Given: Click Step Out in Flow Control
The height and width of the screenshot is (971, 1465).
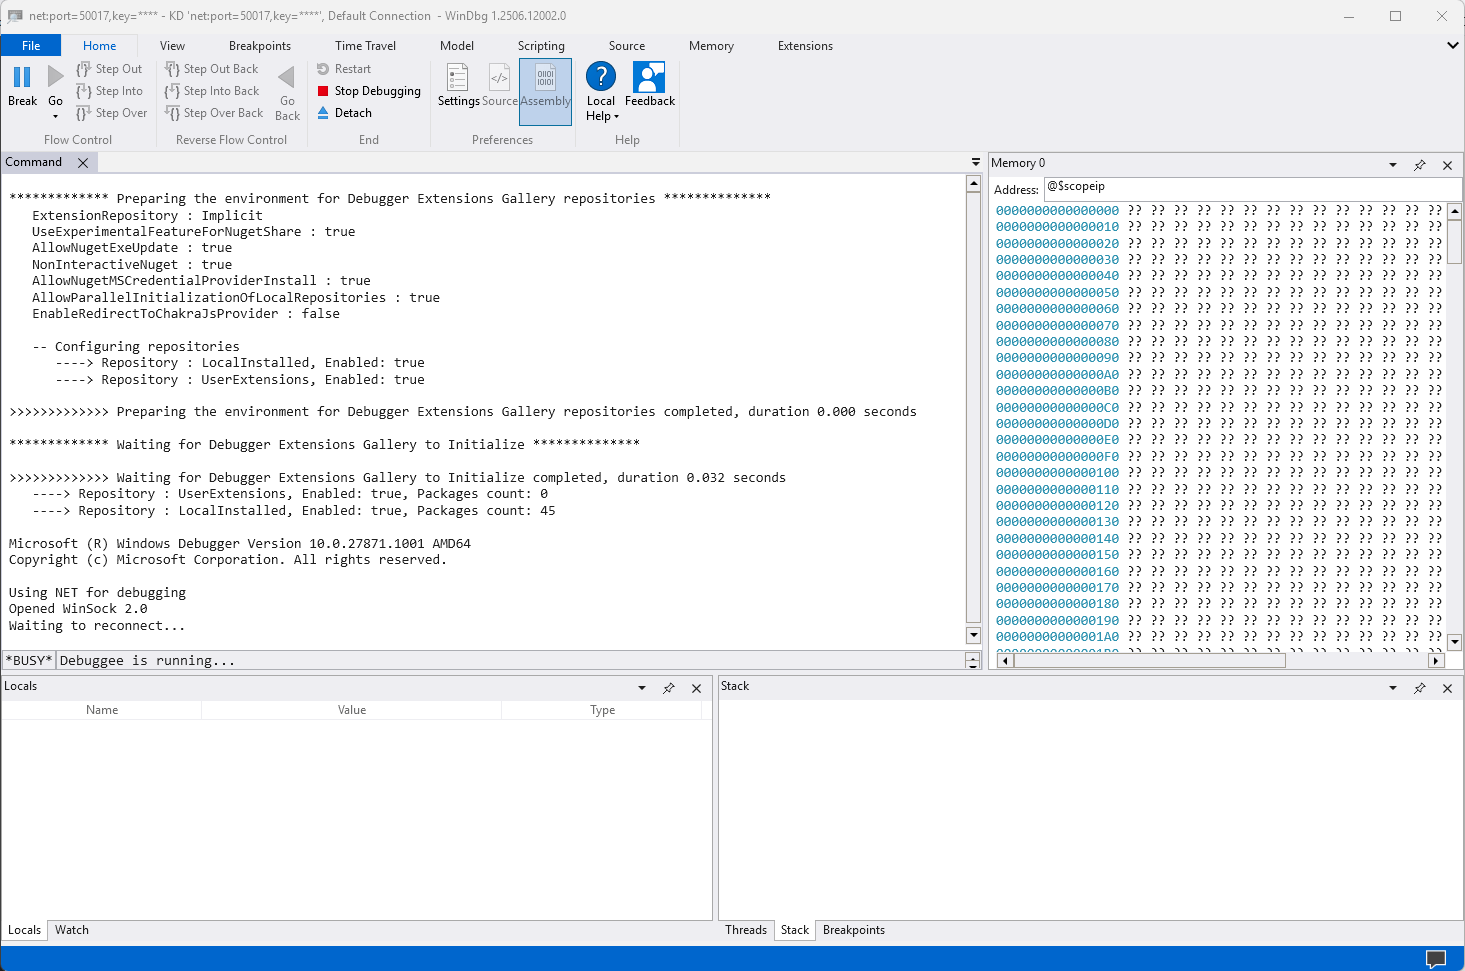Looking at the screenshot, I should 109,69.
